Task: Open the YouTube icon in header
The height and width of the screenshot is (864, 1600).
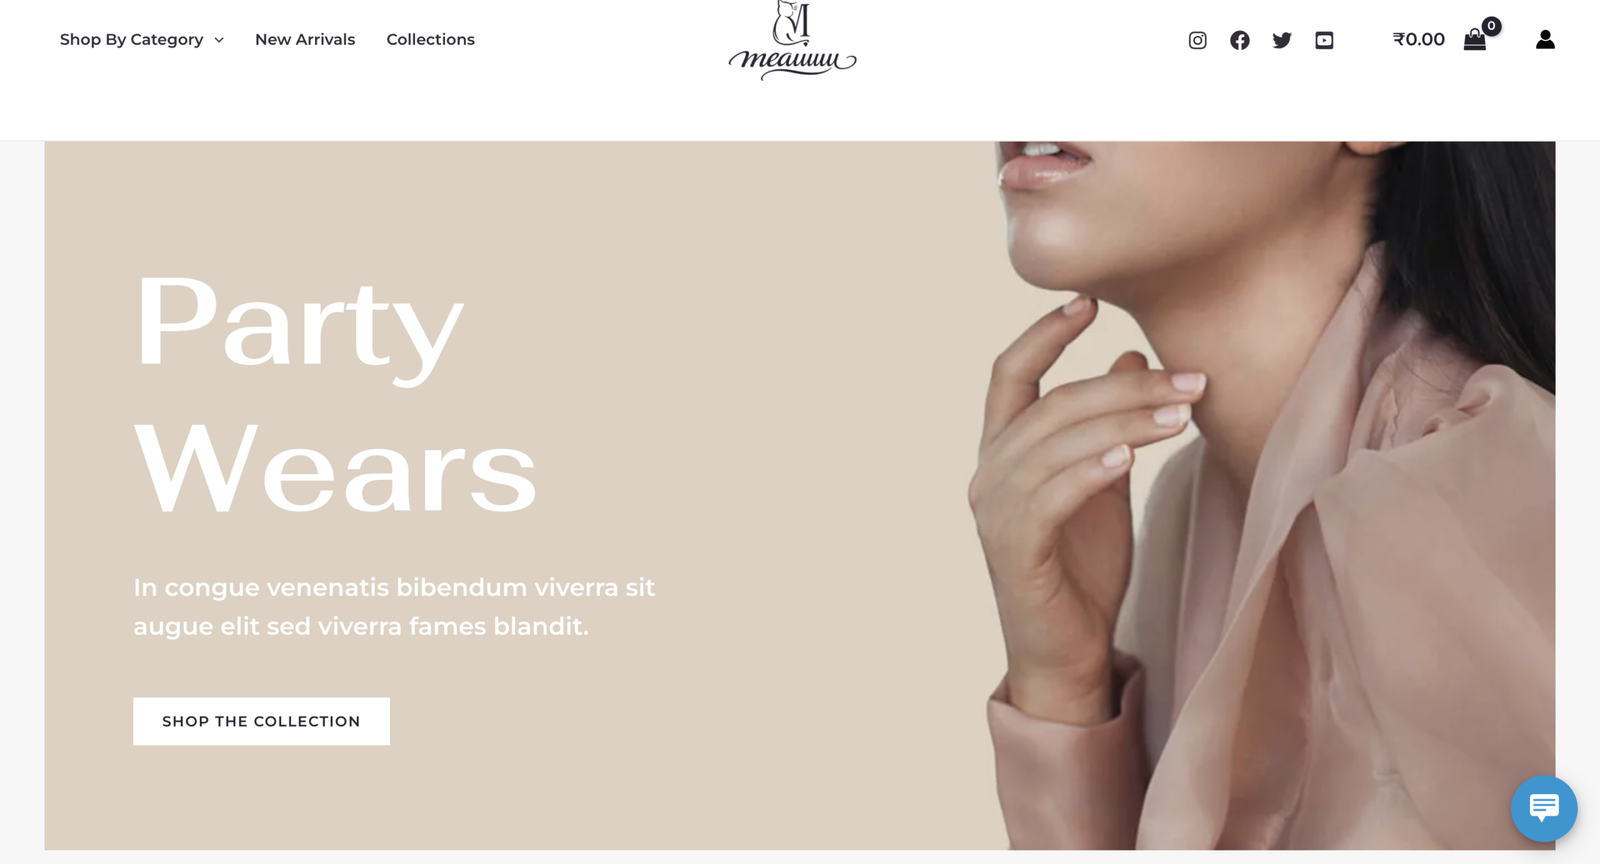Action: (x=1324, y=40)
